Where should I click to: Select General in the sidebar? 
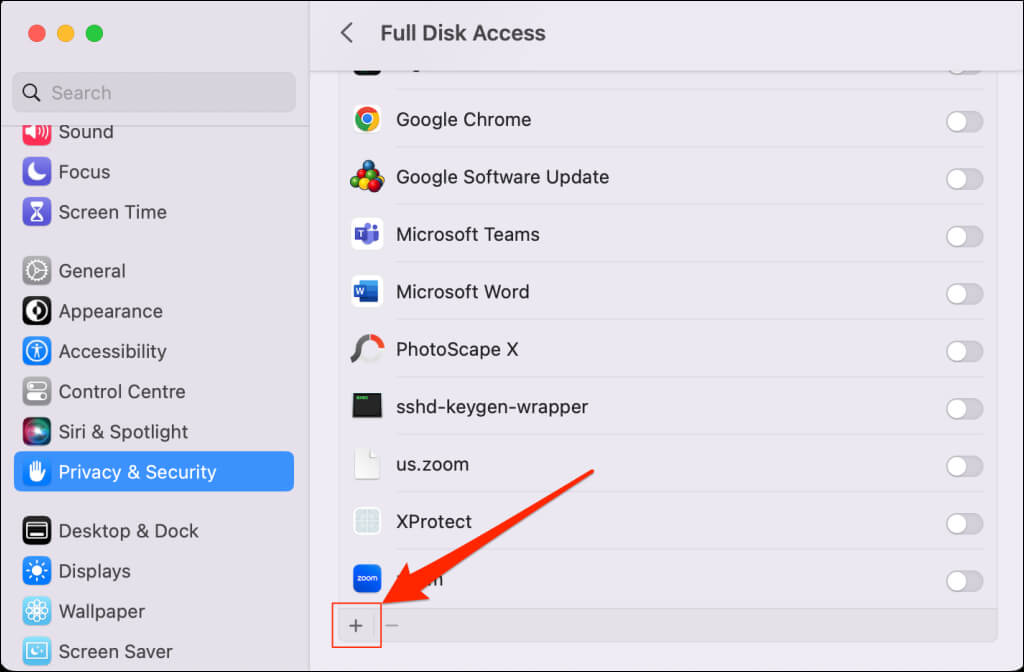click(153, 271)
